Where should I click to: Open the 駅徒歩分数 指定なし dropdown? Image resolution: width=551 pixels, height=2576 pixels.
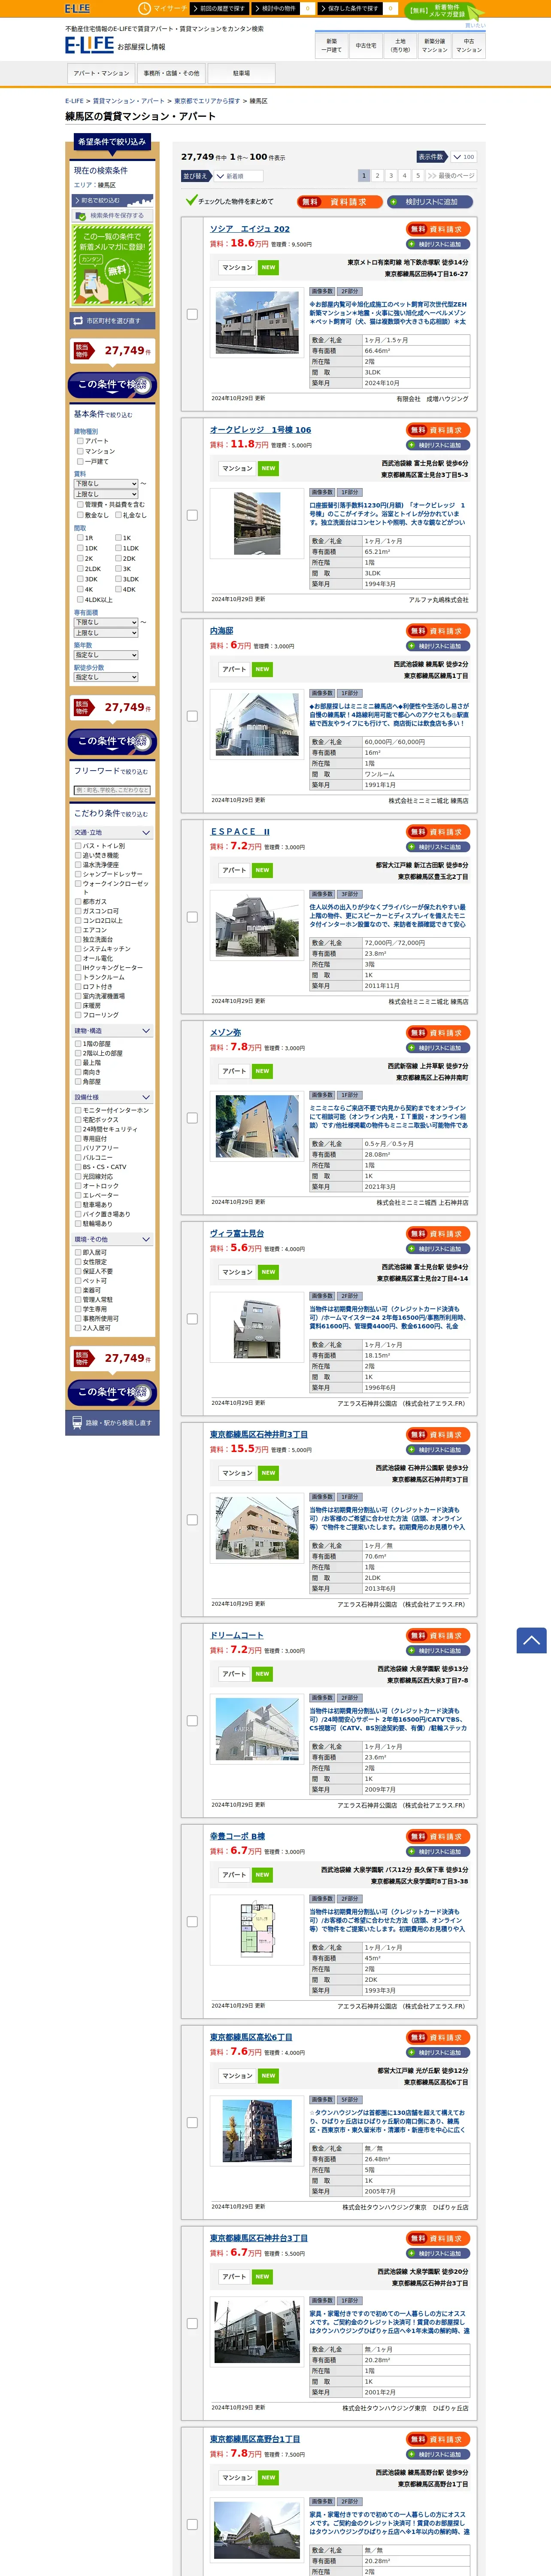(106, 677)
